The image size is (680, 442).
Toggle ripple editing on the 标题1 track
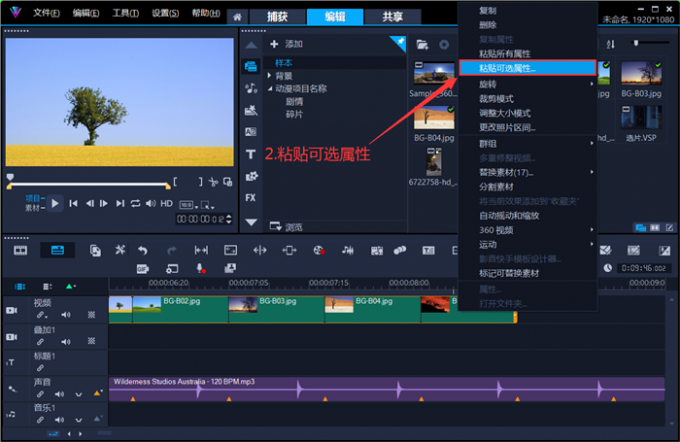coord(40,368)
